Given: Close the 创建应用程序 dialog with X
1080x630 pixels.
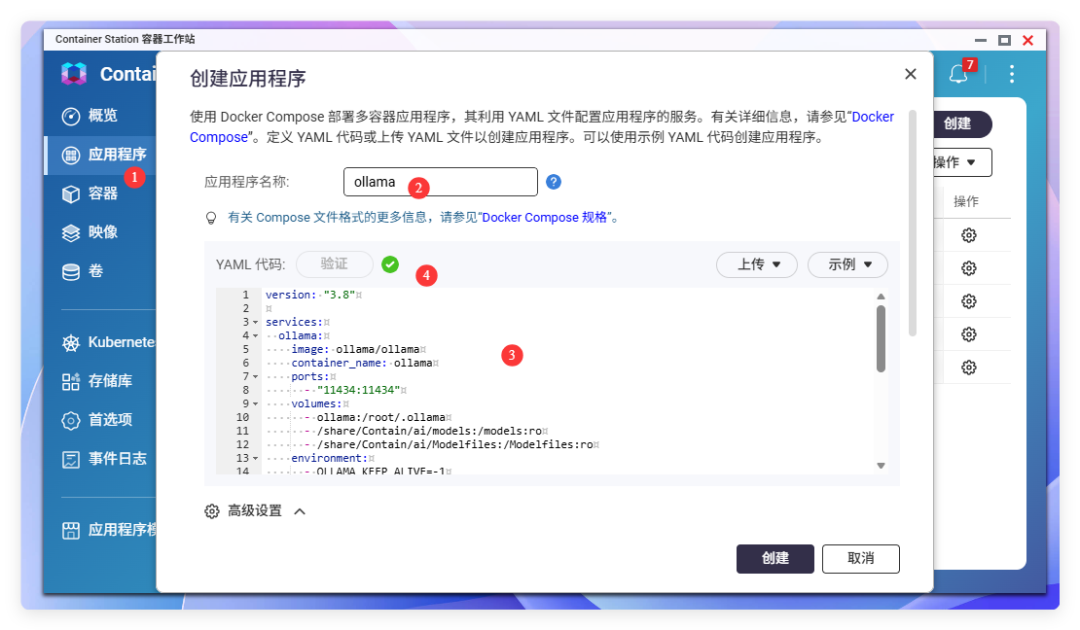Looking at the screenshot, I should tap(911, 74).
